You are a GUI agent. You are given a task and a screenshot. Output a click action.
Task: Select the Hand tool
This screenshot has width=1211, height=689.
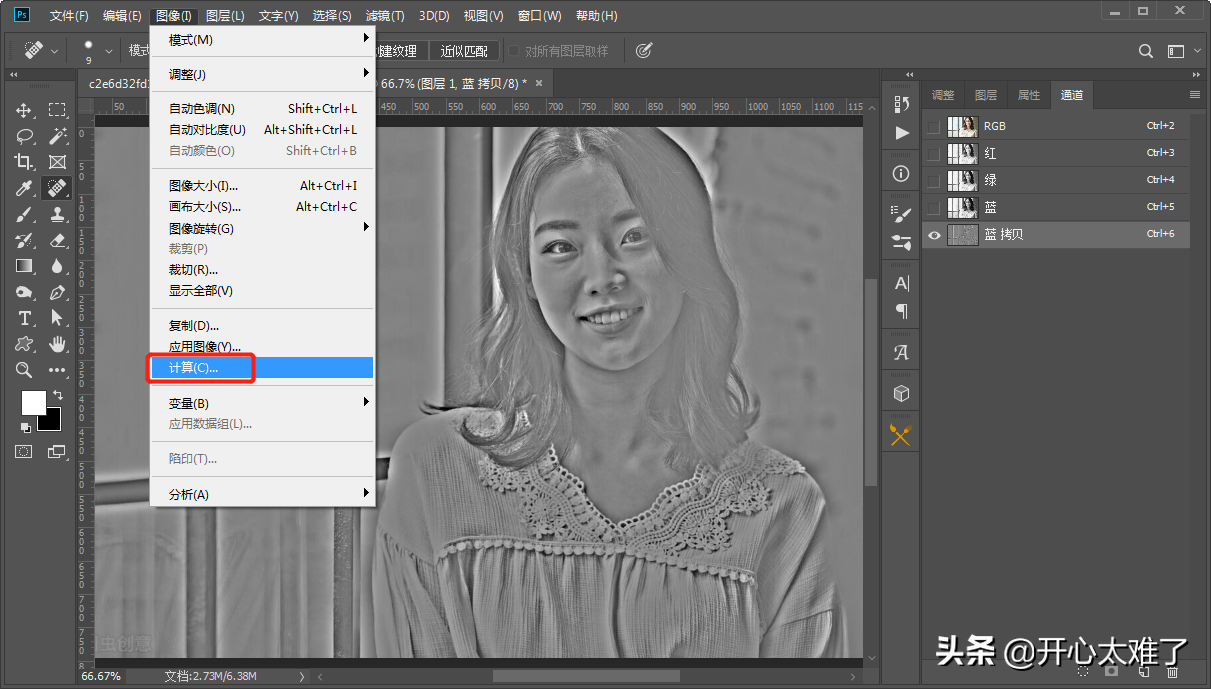[57, 344]
